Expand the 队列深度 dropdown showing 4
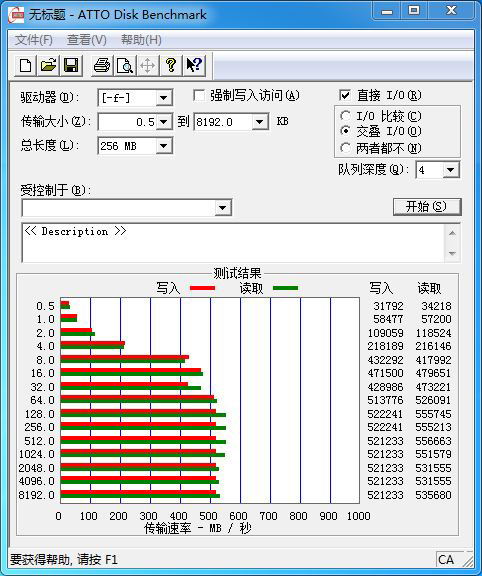 pos(450,170)
